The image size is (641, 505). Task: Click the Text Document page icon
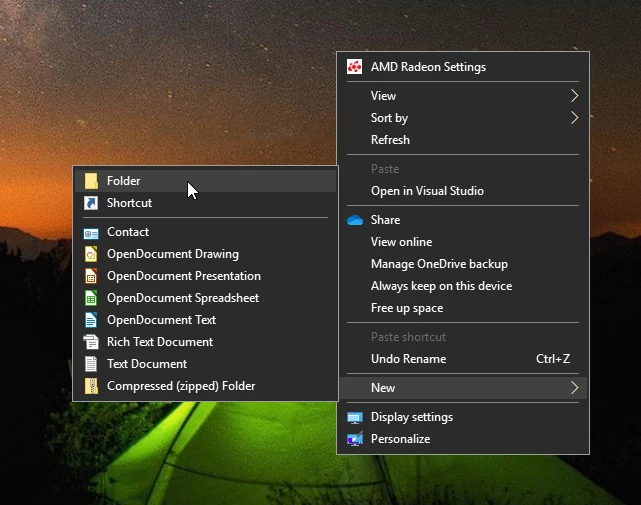tap(91, 364)
